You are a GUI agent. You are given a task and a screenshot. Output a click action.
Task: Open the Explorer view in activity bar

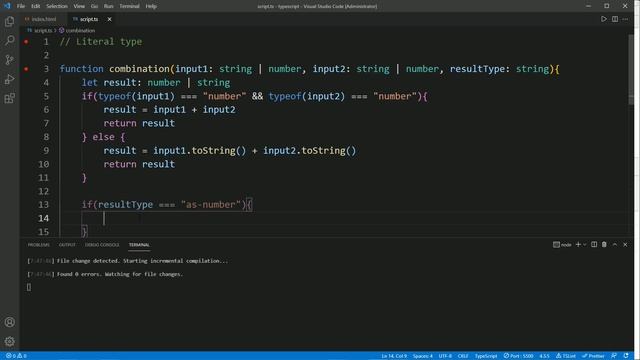9,21
